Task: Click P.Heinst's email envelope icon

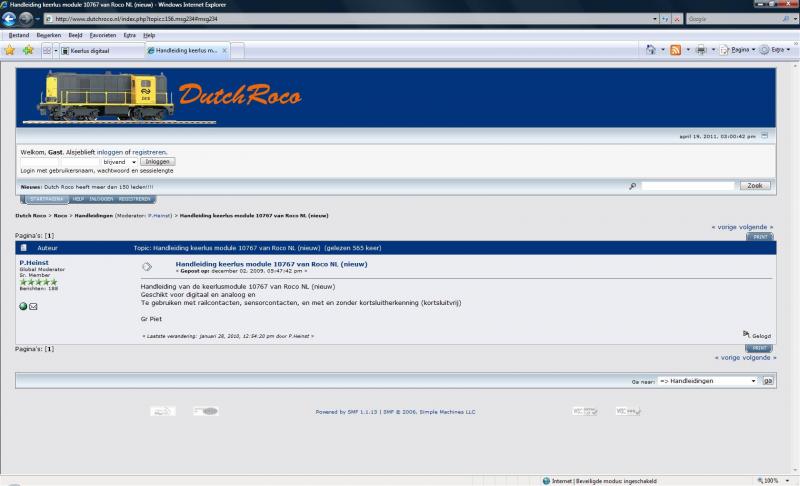Action: [x=33, y=306]
